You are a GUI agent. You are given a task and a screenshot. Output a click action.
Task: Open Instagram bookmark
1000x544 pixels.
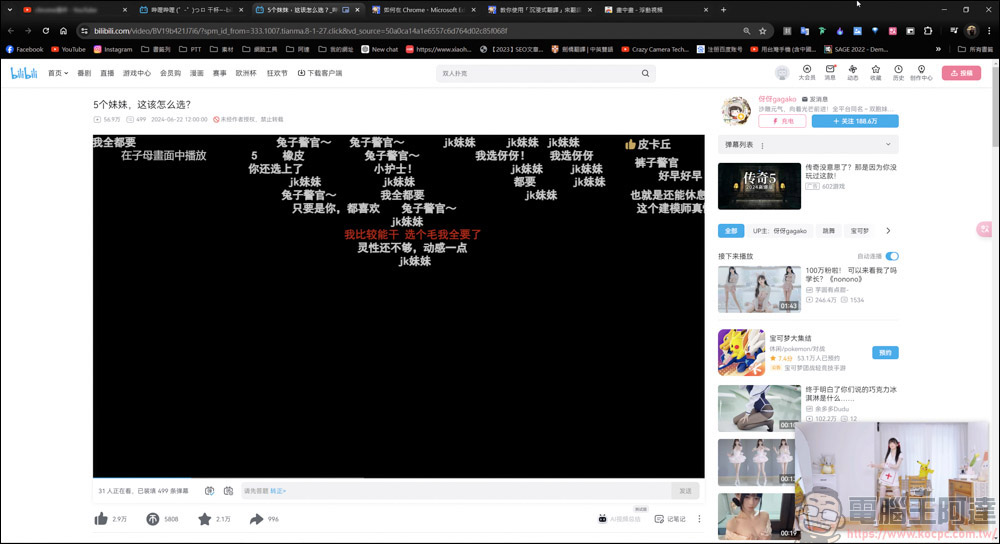pyautogui.click(x=113, y=49)
